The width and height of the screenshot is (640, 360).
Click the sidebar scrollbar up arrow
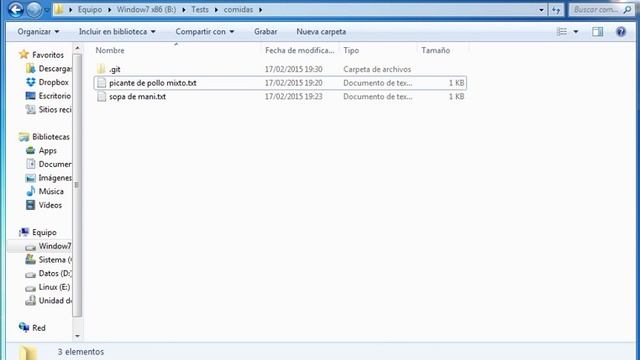tap(77, 48)
